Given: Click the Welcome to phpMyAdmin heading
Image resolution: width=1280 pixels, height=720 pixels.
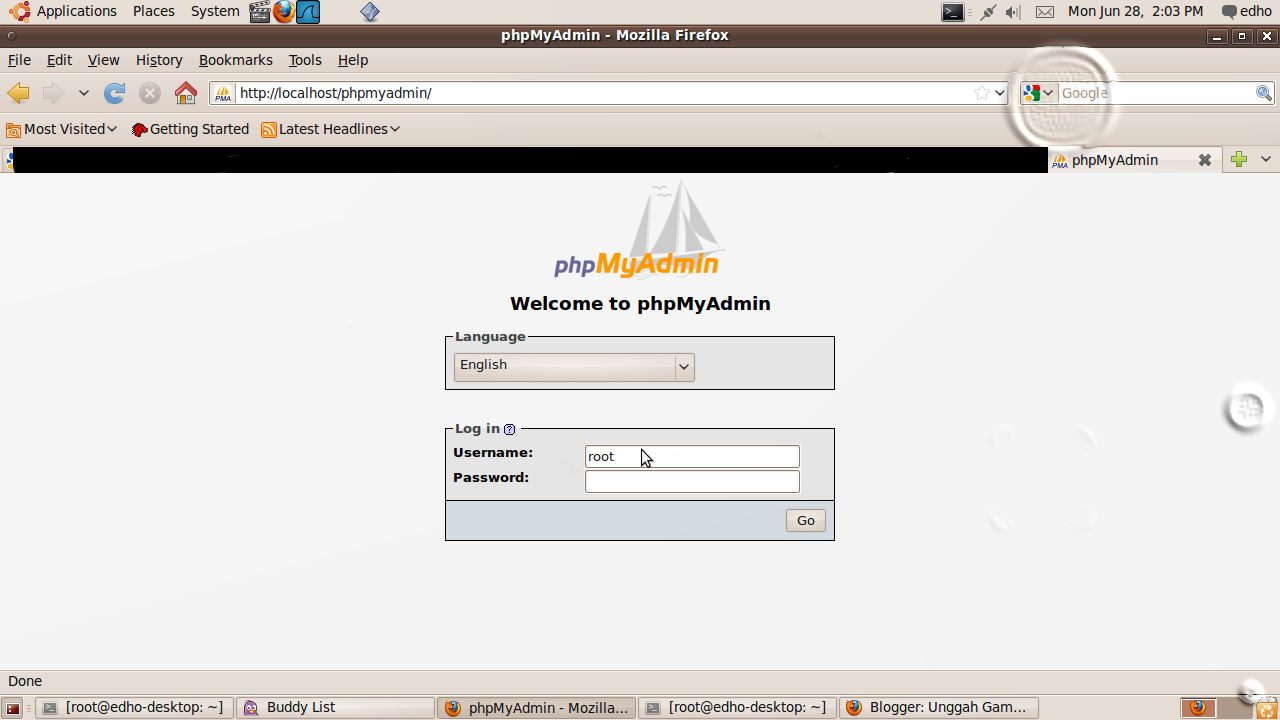Looking at the screenshot, I should pos(640,304).
